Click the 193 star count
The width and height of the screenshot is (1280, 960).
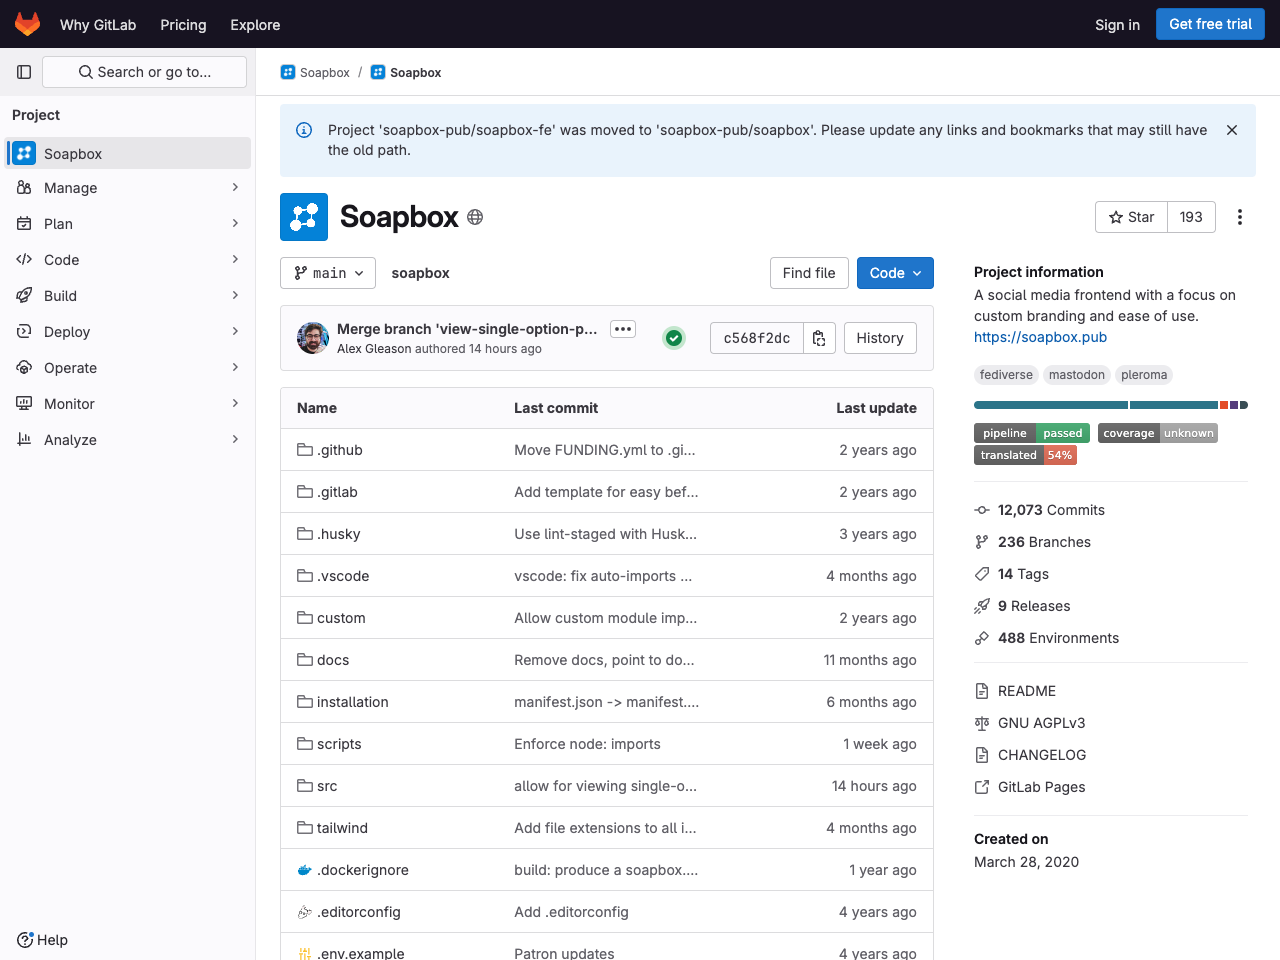pos(1191,217)
